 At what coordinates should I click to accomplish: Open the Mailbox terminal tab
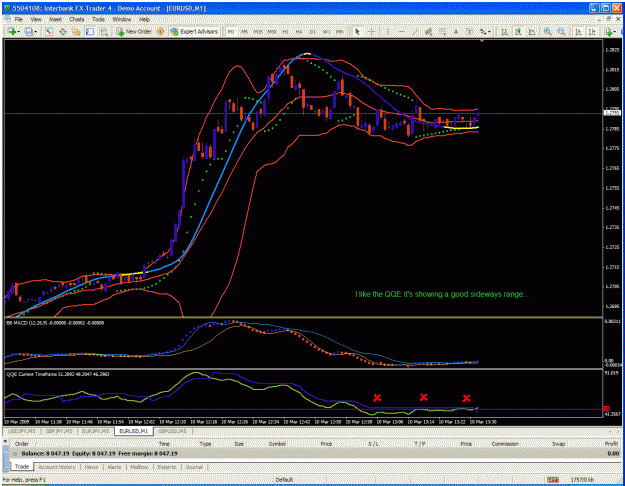click(x=139, y=467)
